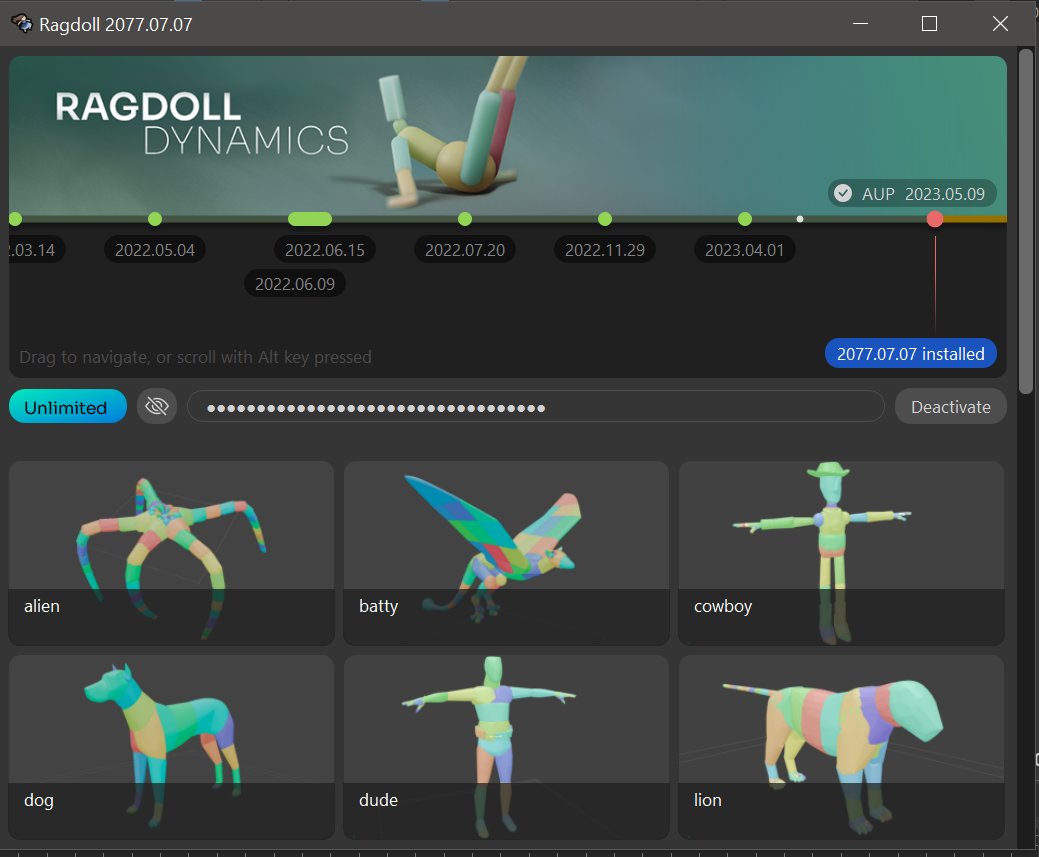Click the red installed version timeline marker
This screenshot has height=857, width=1039.
[935, 219]
